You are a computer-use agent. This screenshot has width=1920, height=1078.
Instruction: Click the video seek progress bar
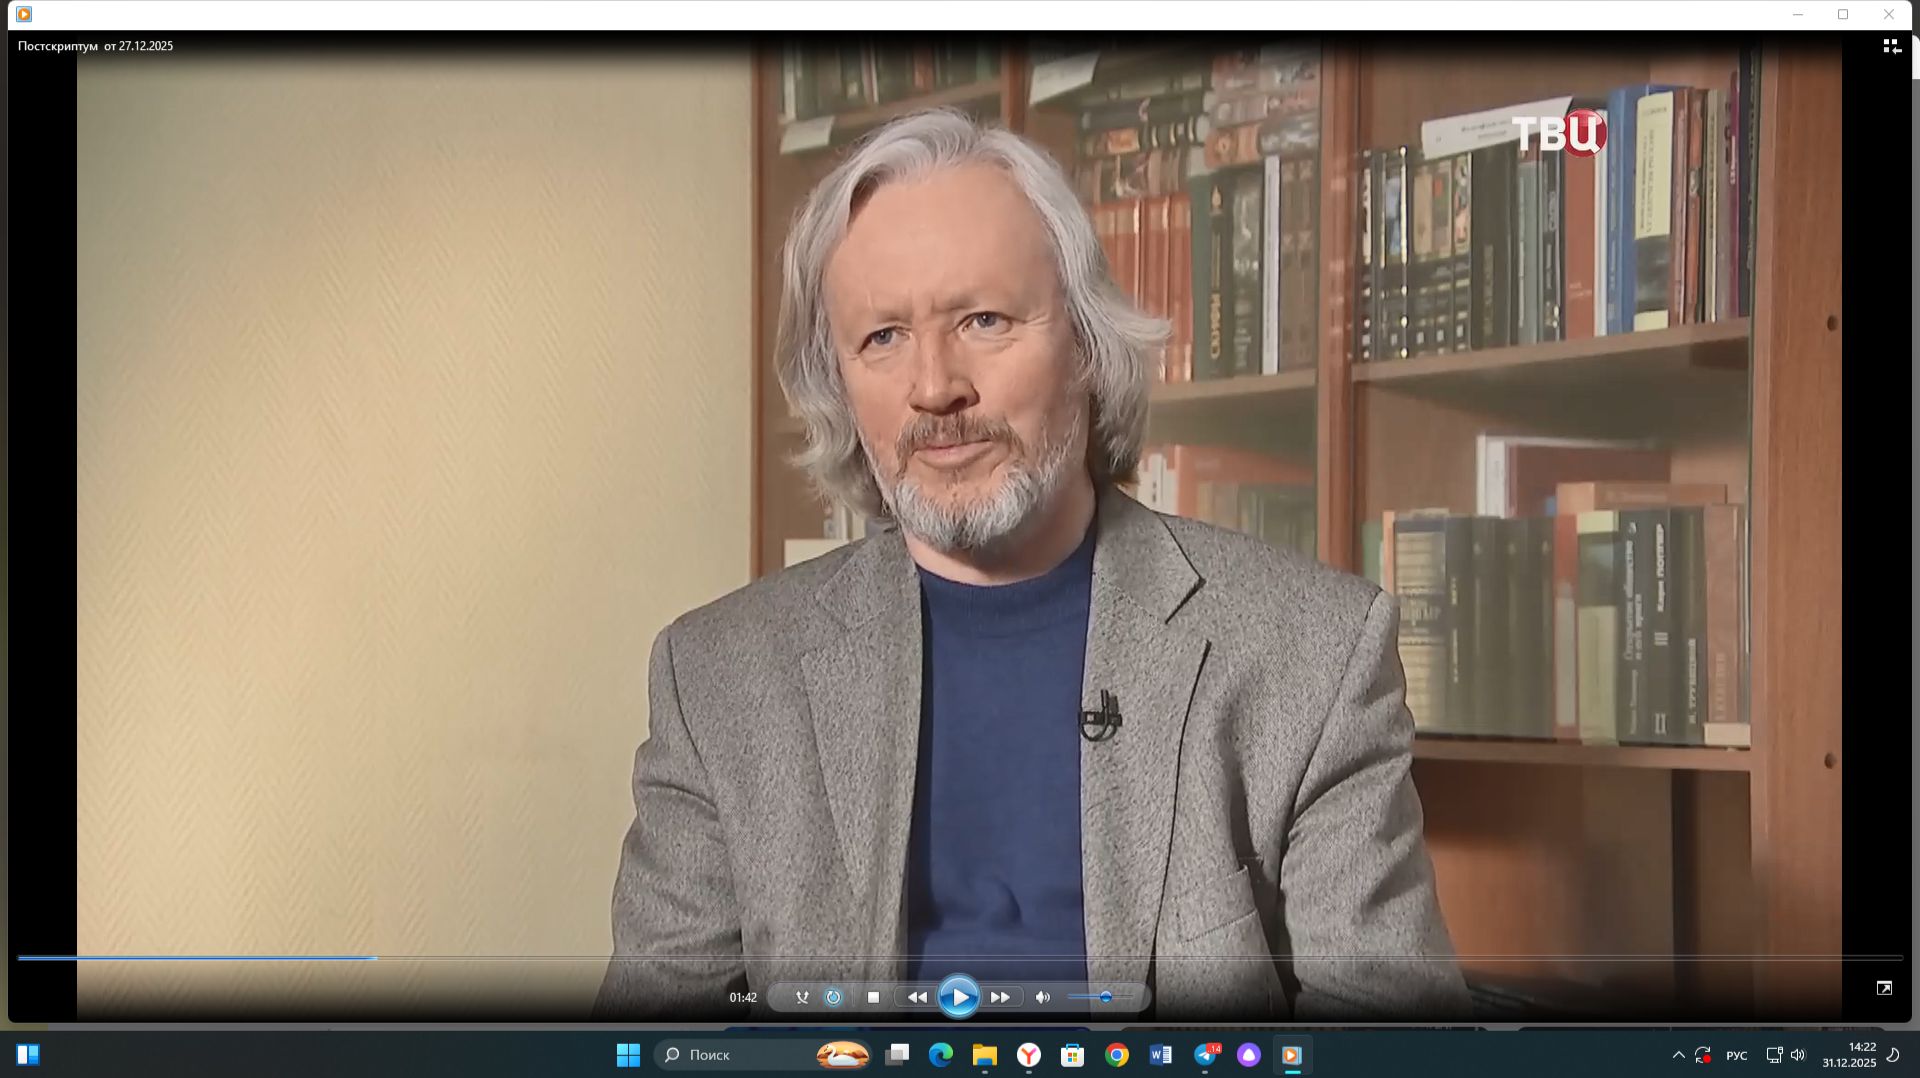point(960,958)
